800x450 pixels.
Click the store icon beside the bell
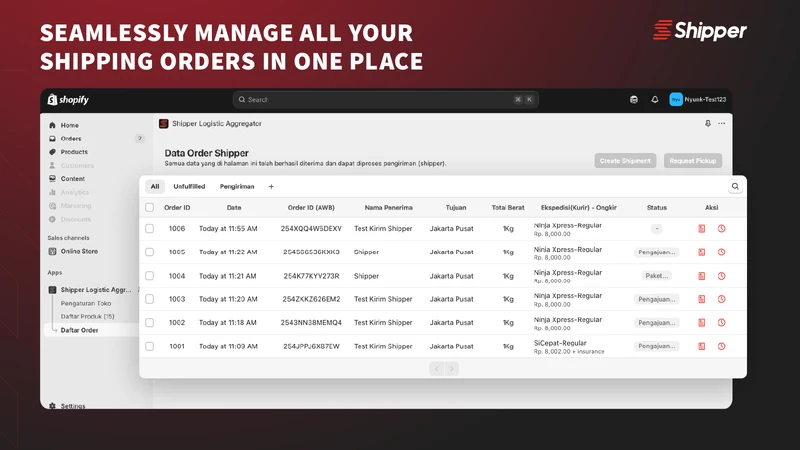point(634,99)
